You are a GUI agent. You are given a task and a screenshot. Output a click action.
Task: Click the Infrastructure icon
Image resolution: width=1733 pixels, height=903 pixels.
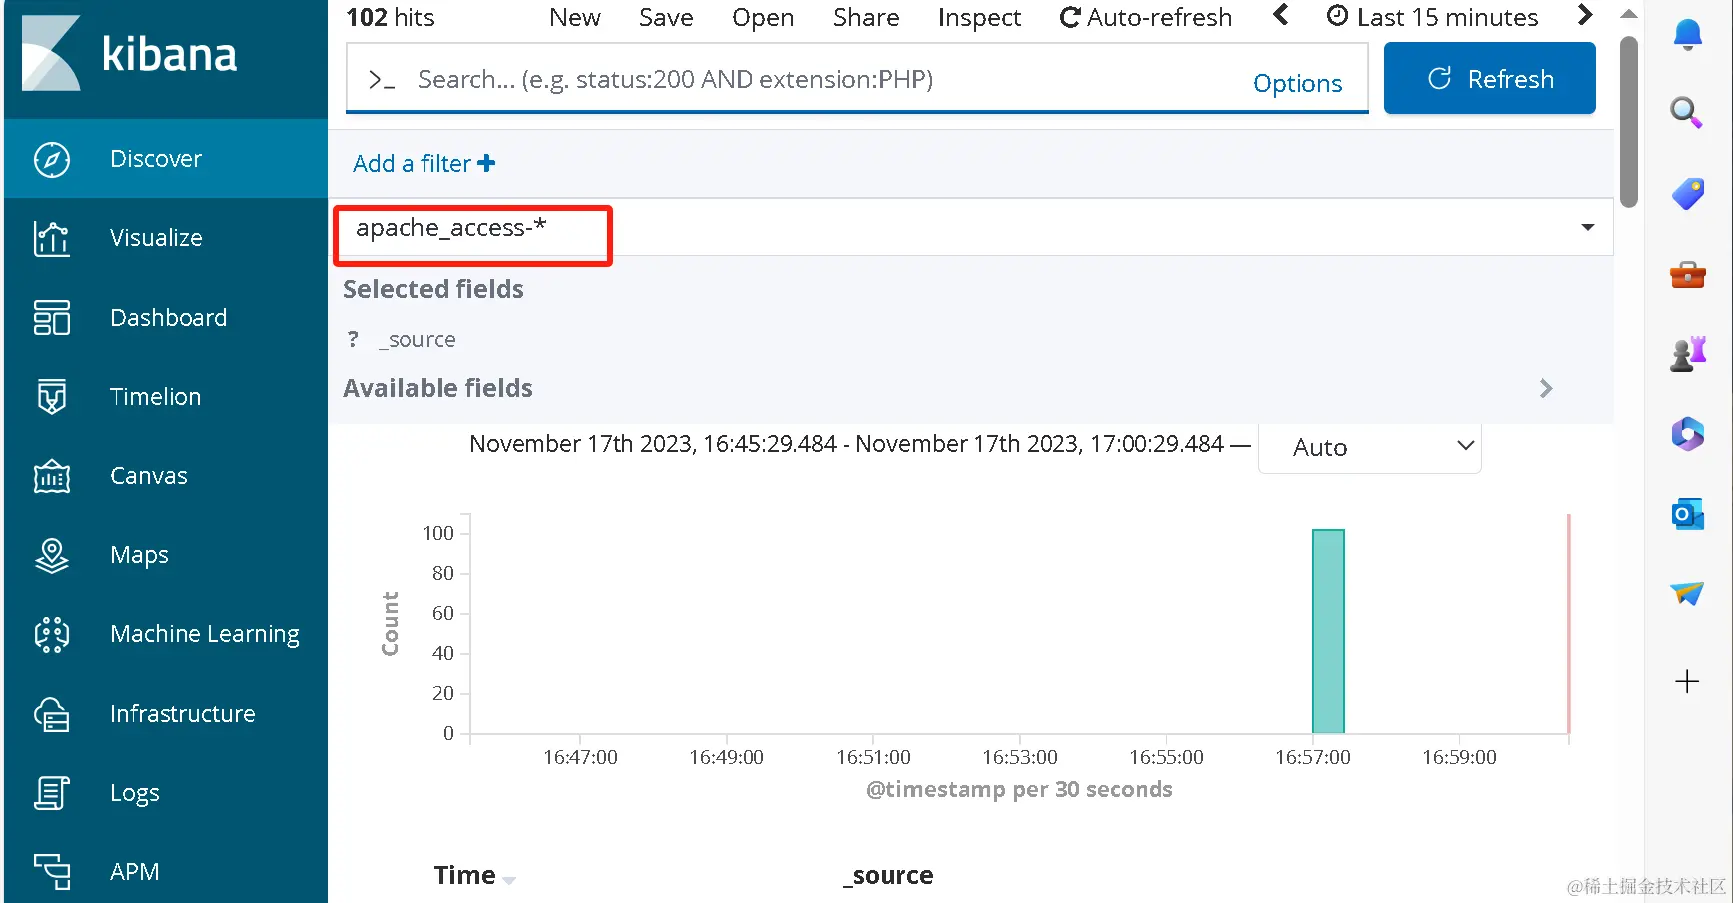(52, 714)
